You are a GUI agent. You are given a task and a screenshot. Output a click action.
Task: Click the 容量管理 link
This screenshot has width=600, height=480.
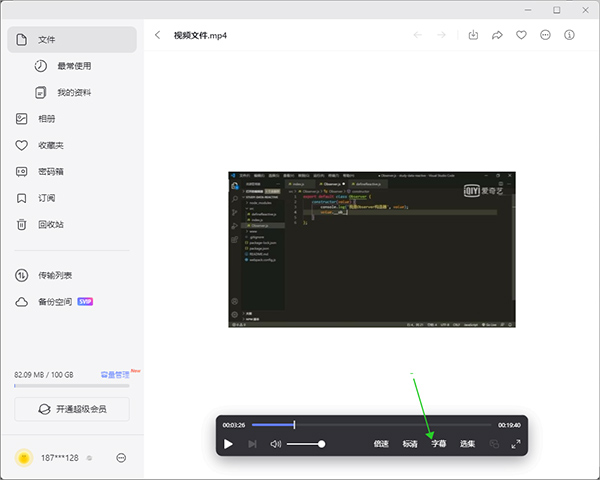click(x=115, y=375)
